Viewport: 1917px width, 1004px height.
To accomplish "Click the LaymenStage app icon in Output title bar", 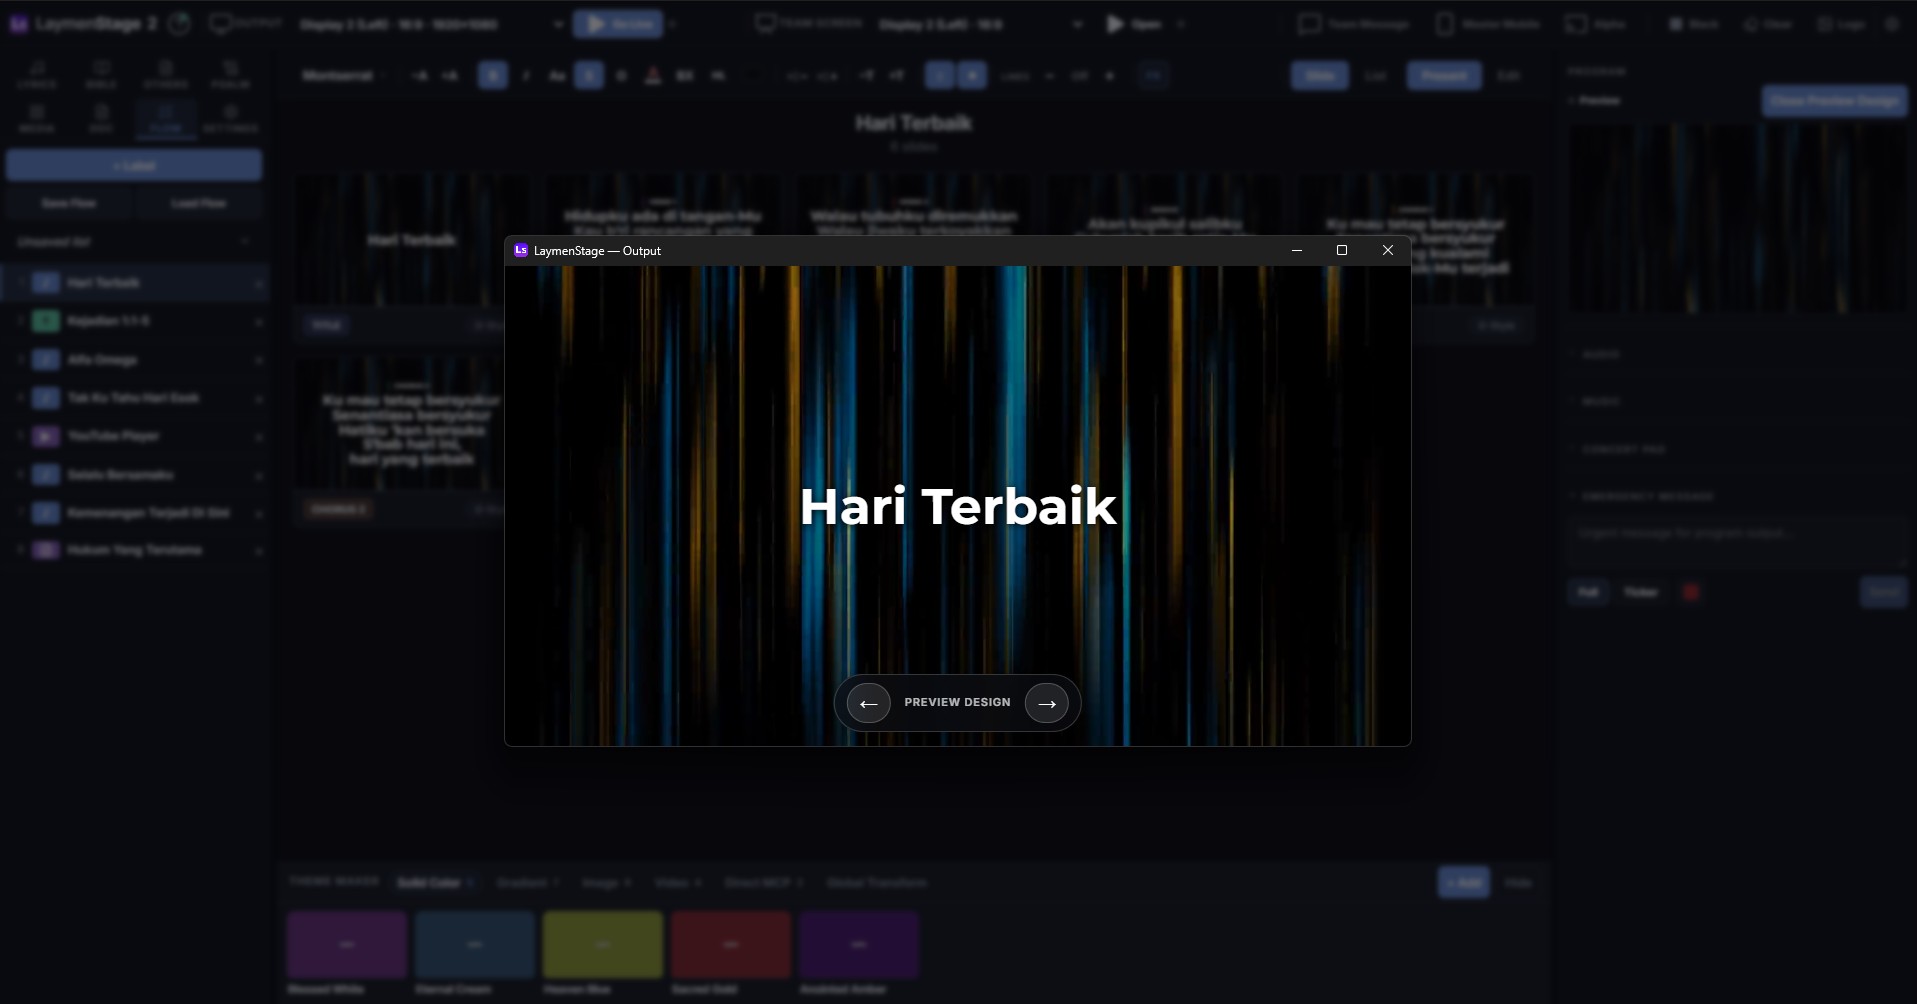I will pyautogui.click(x=521, y=250).
